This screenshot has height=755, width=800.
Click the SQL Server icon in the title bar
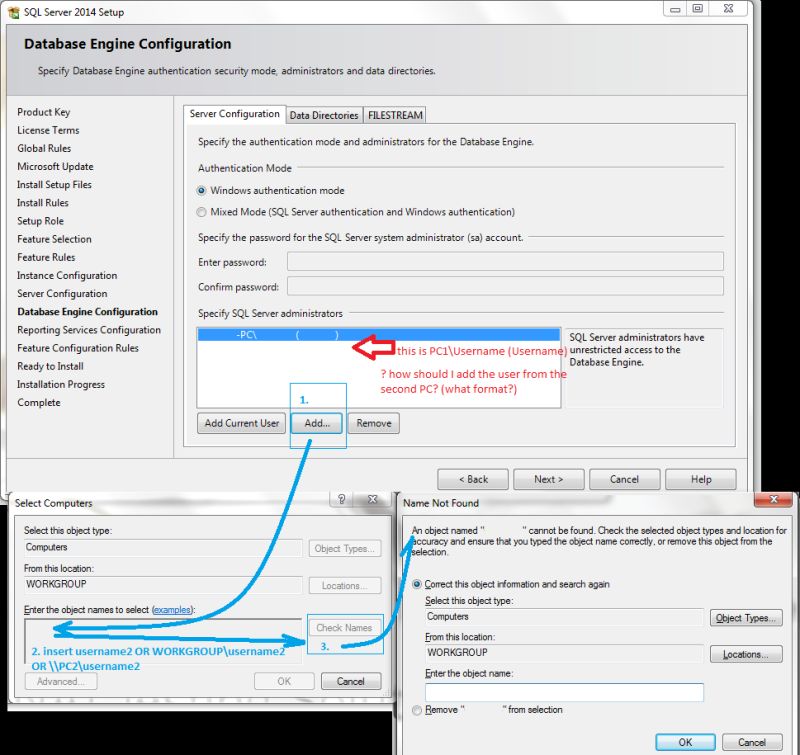(x=13, y=10)
